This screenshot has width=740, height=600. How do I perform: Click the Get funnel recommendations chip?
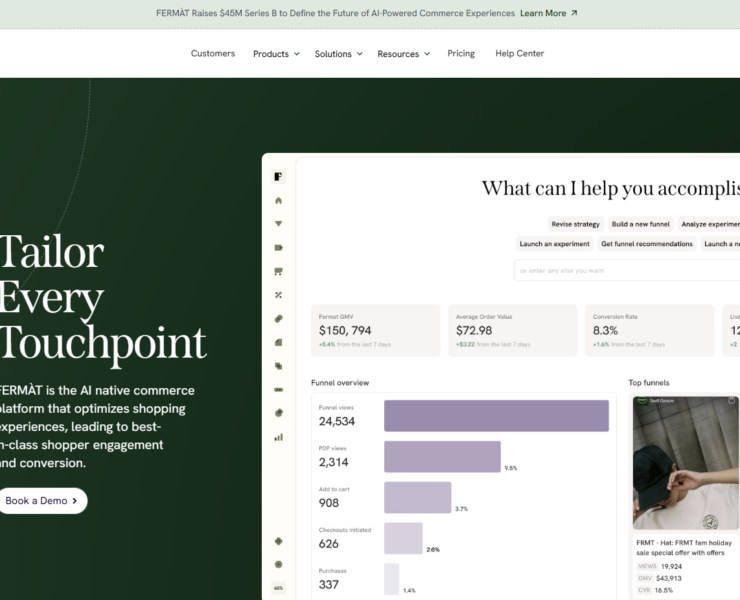[x=647, y=244]
